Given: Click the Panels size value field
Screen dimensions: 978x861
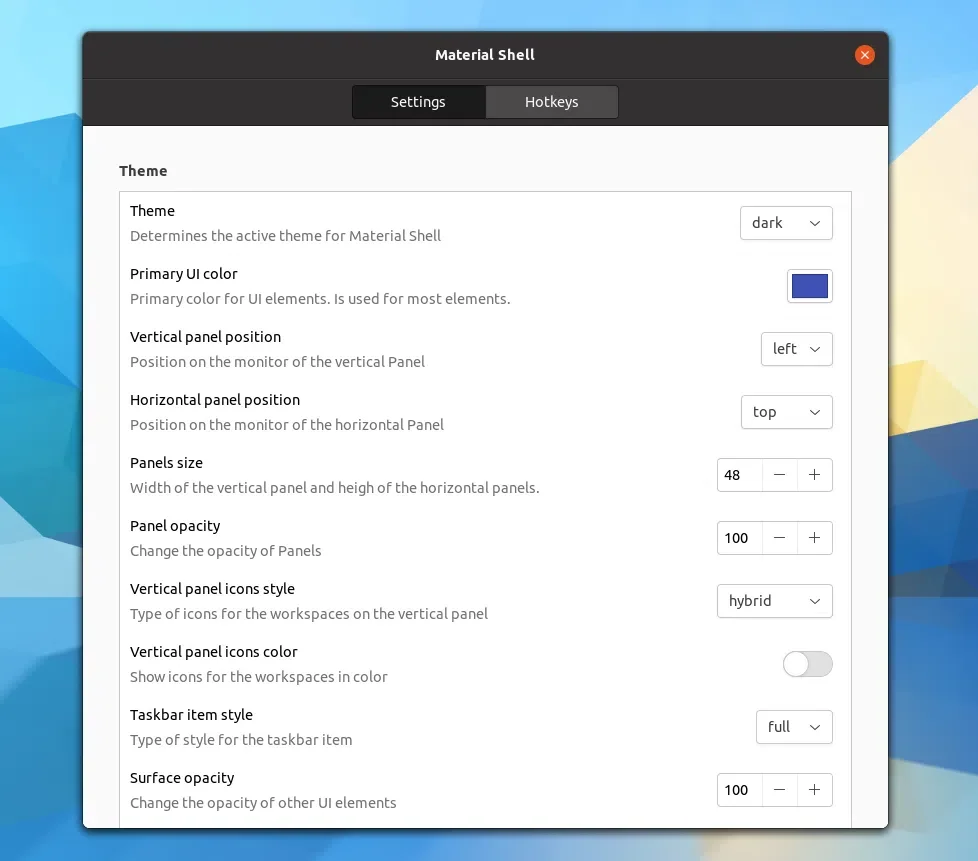Looking at the screenshot, I should pyautogui.click(x=740, y=475).
